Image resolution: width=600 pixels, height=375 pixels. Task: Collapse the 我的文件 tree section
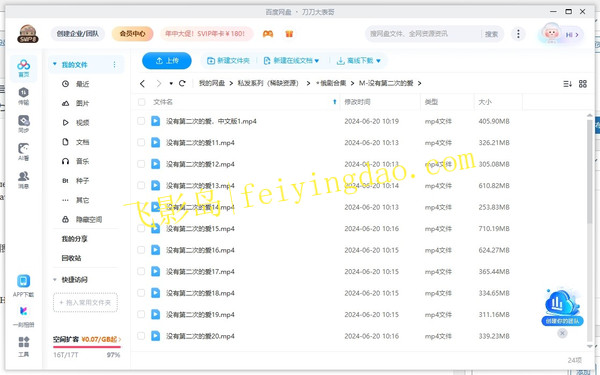pyautogui.click(x=55, y=64)
